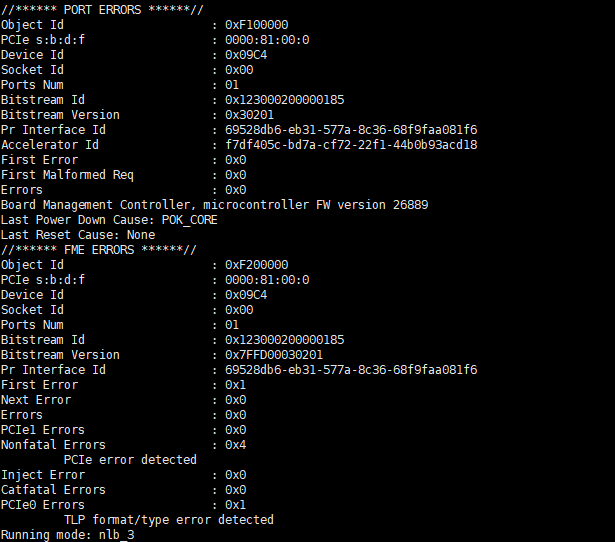This screenshot has height=542, width=615.
Task: Click the Next Error label
Action: (36, 399)
